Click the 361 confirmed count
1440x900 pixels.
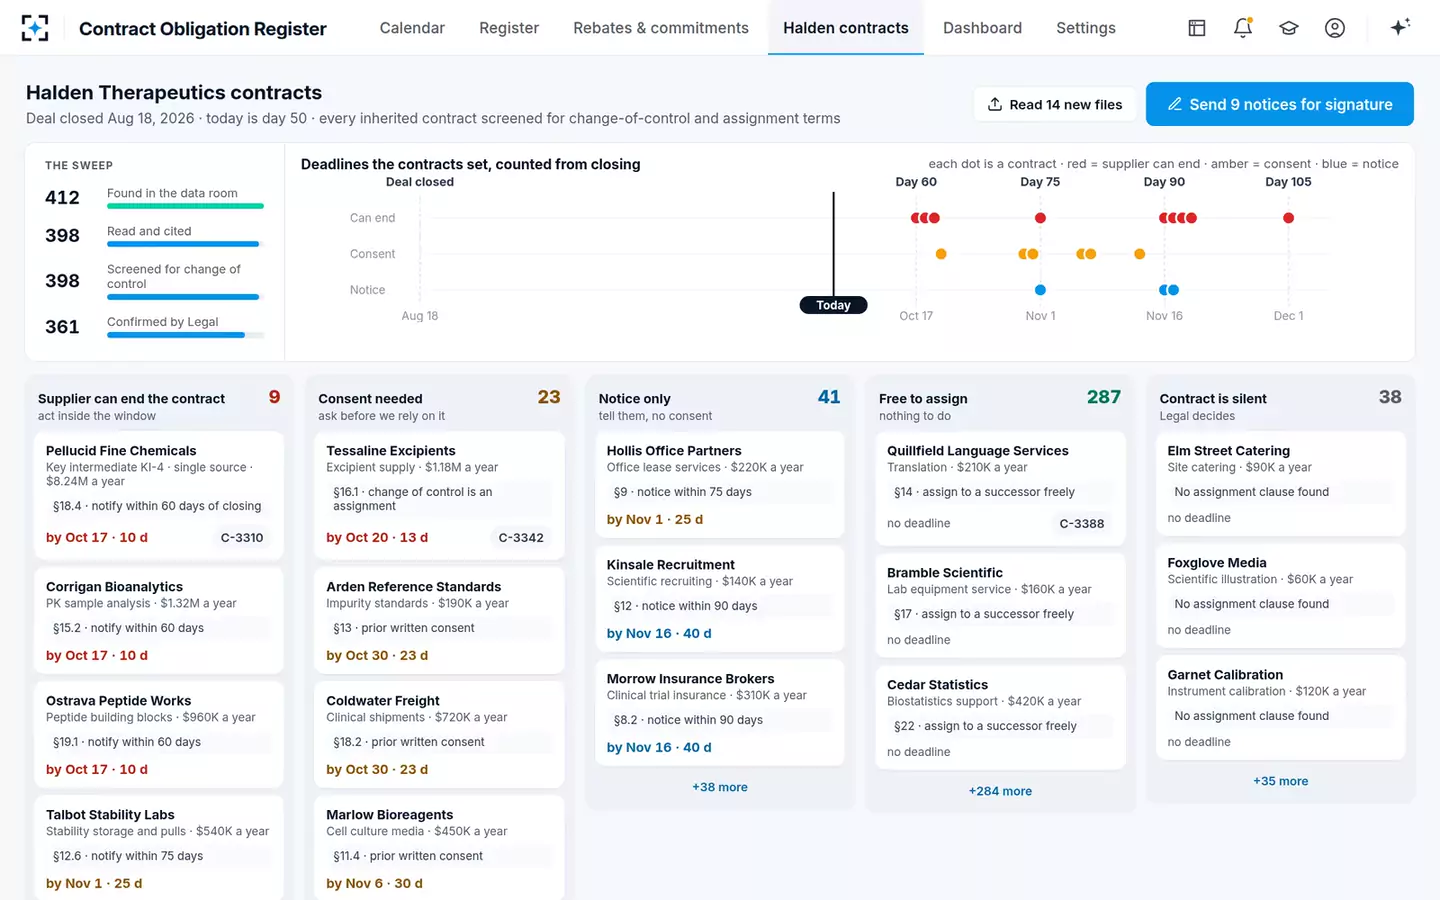[62, 327]
